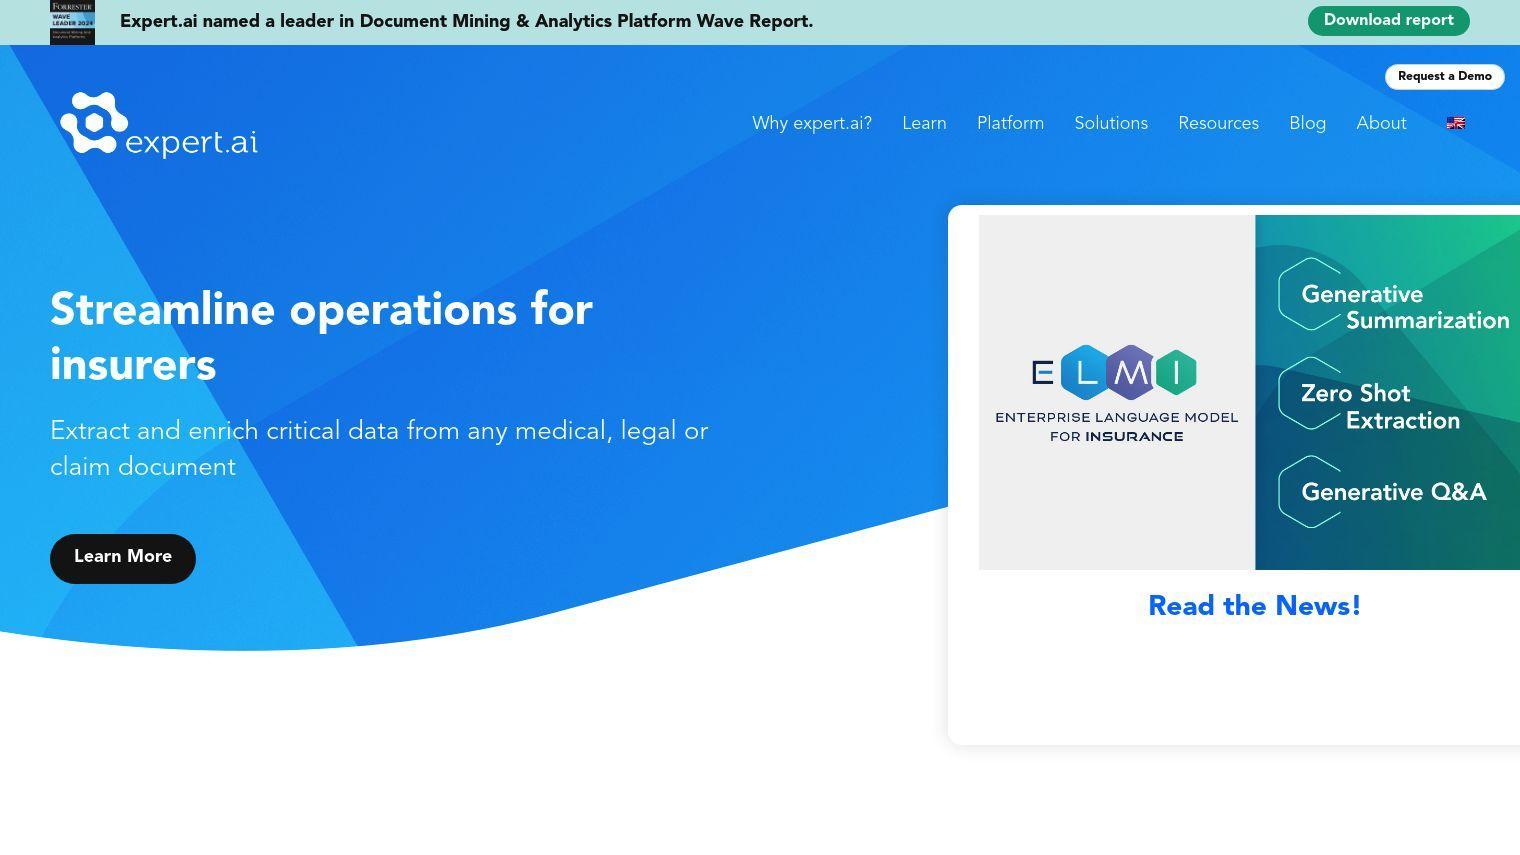
Task: Download the Forrester Wave report
Action: click(x=1388, y=21)
